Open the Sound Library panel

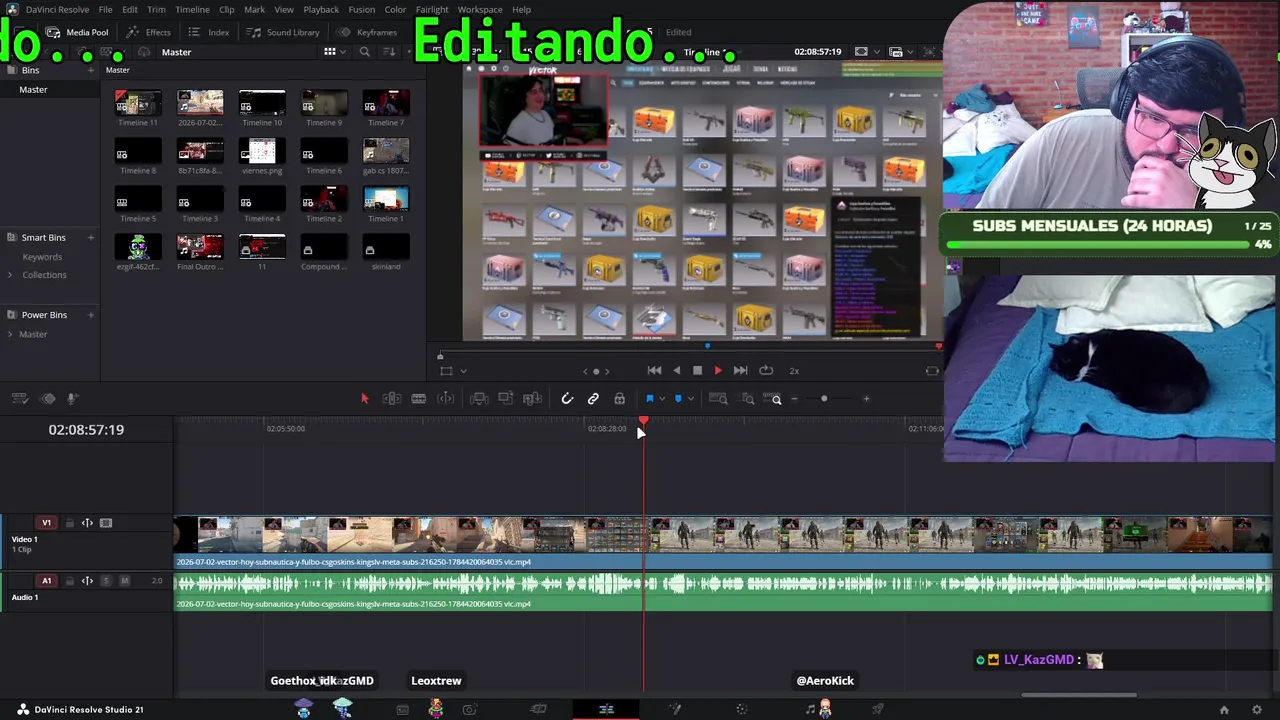[x=284, y=32]
